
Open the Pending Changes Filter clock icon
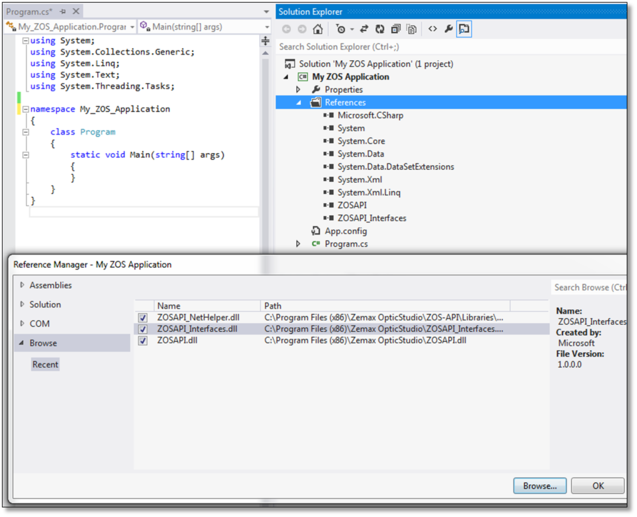pyautogui.click(x=340, y=29)
